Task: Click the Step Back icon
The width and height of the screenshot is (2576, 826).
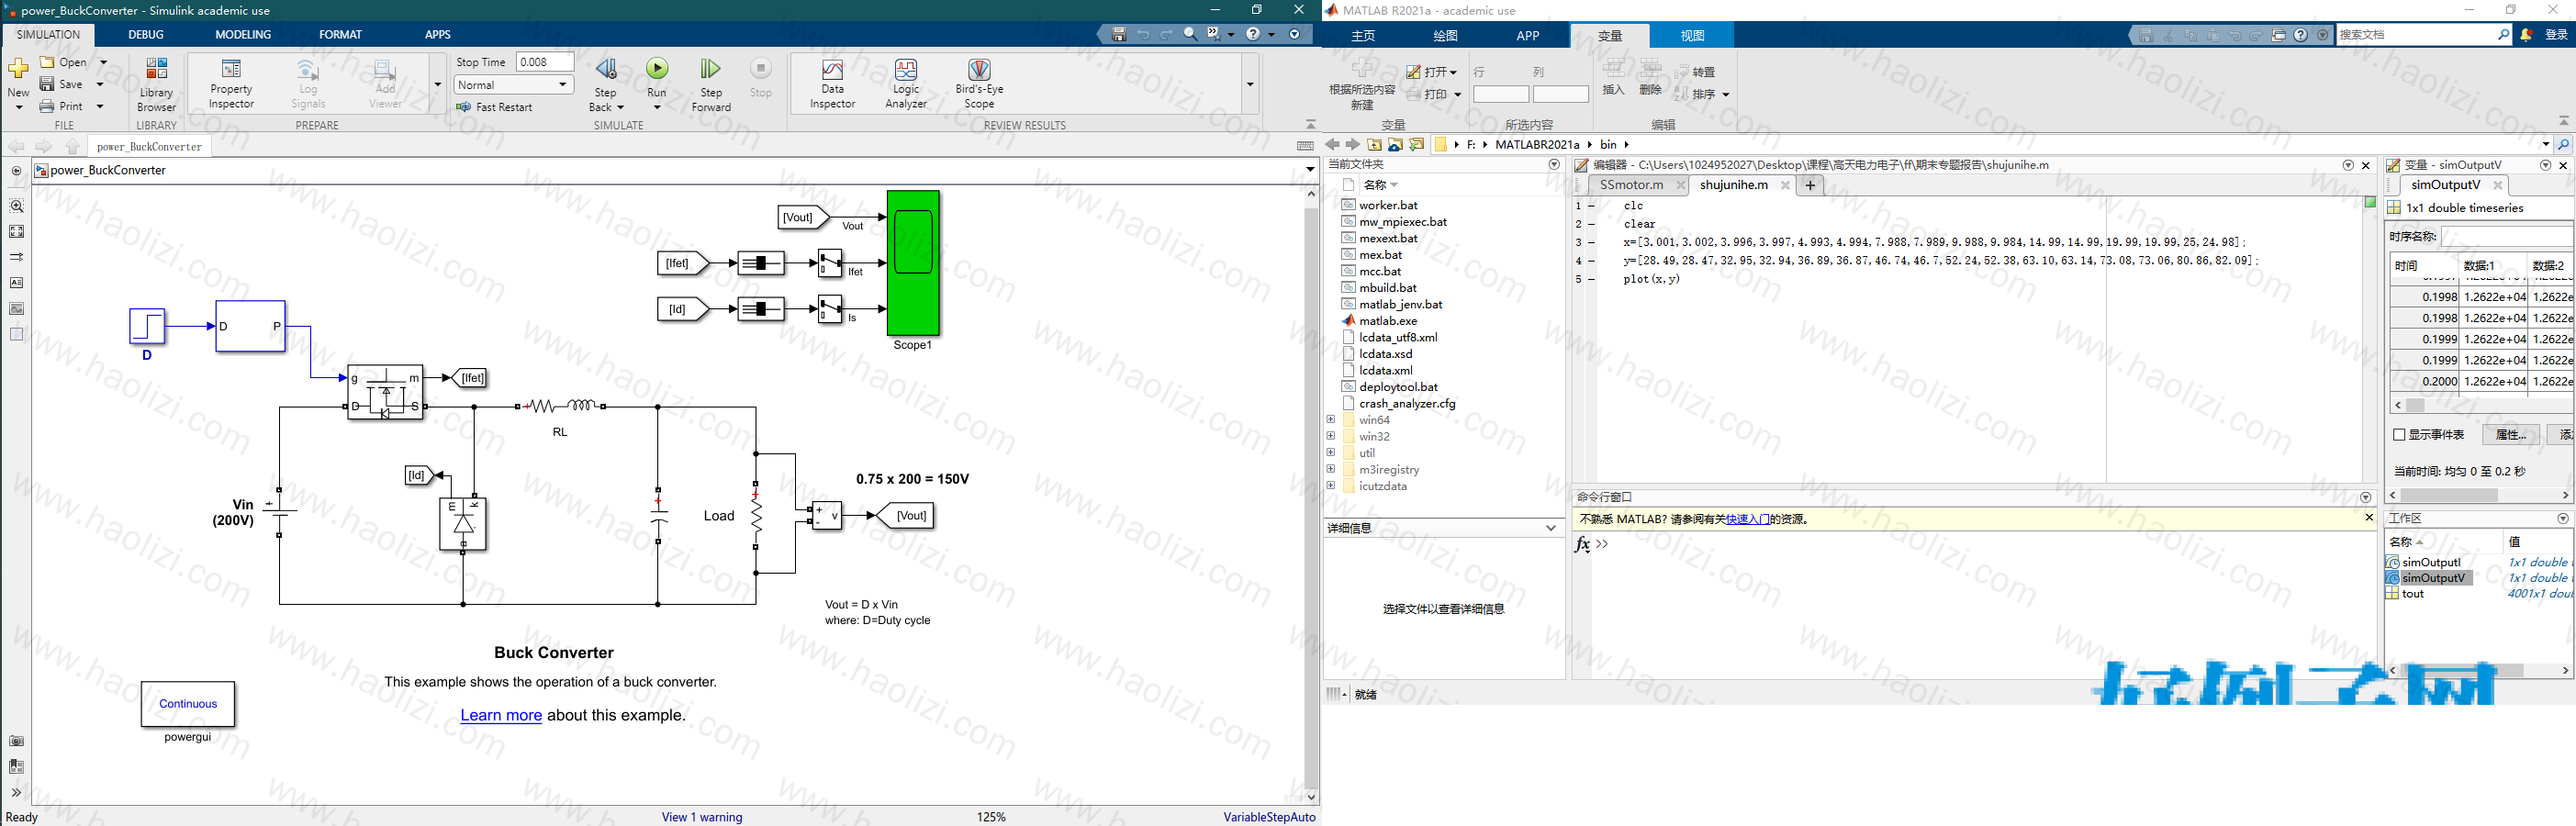Action: click(x=606, y=68)
